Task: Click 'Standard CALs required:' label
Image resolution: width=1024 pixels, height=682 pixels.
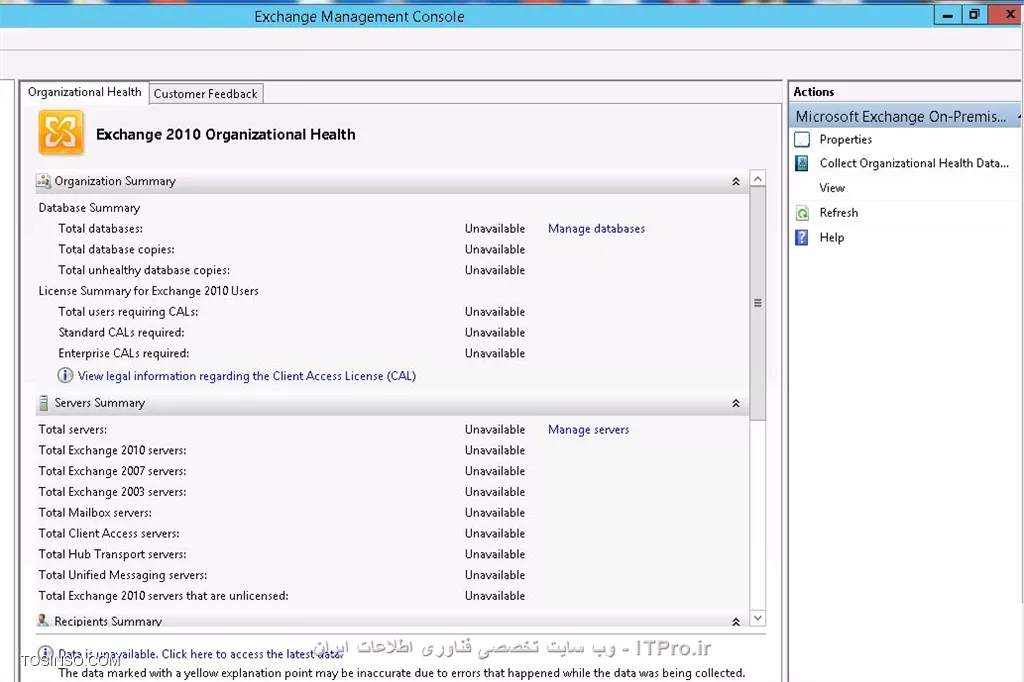Action: (121, 333)
